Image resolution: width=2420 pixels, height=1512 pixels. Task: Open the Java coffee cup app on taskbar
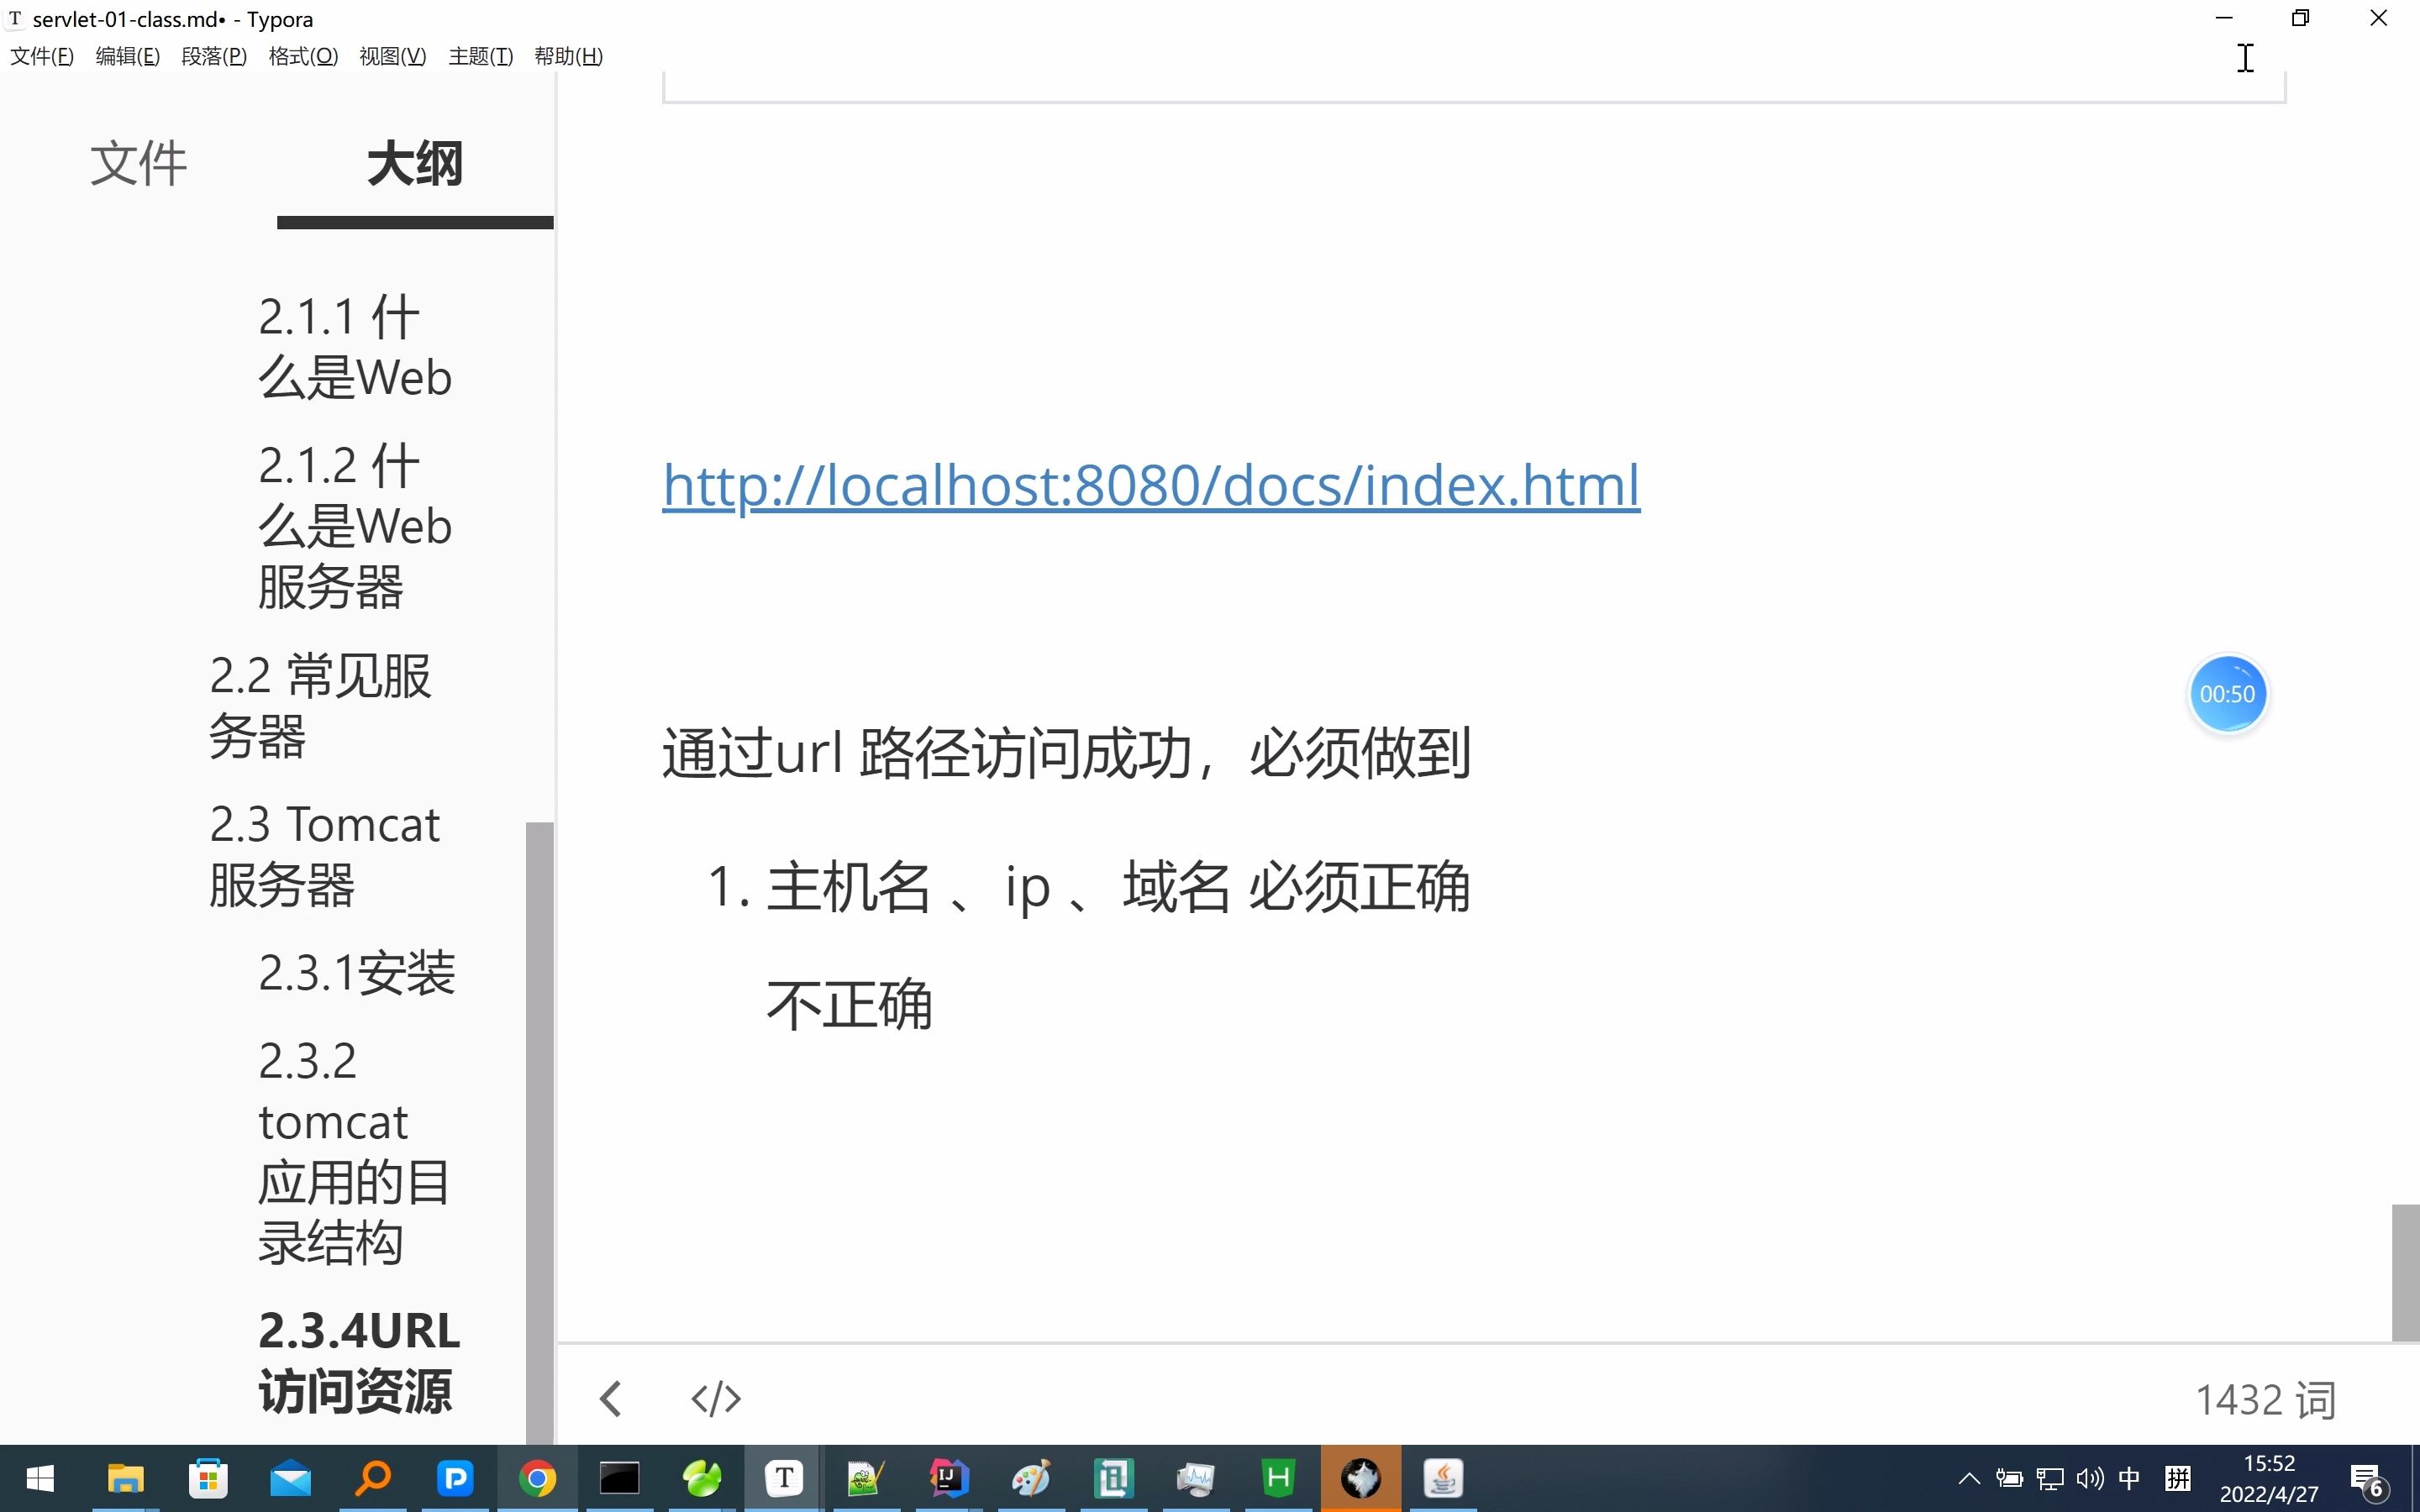(1442, 1478)
